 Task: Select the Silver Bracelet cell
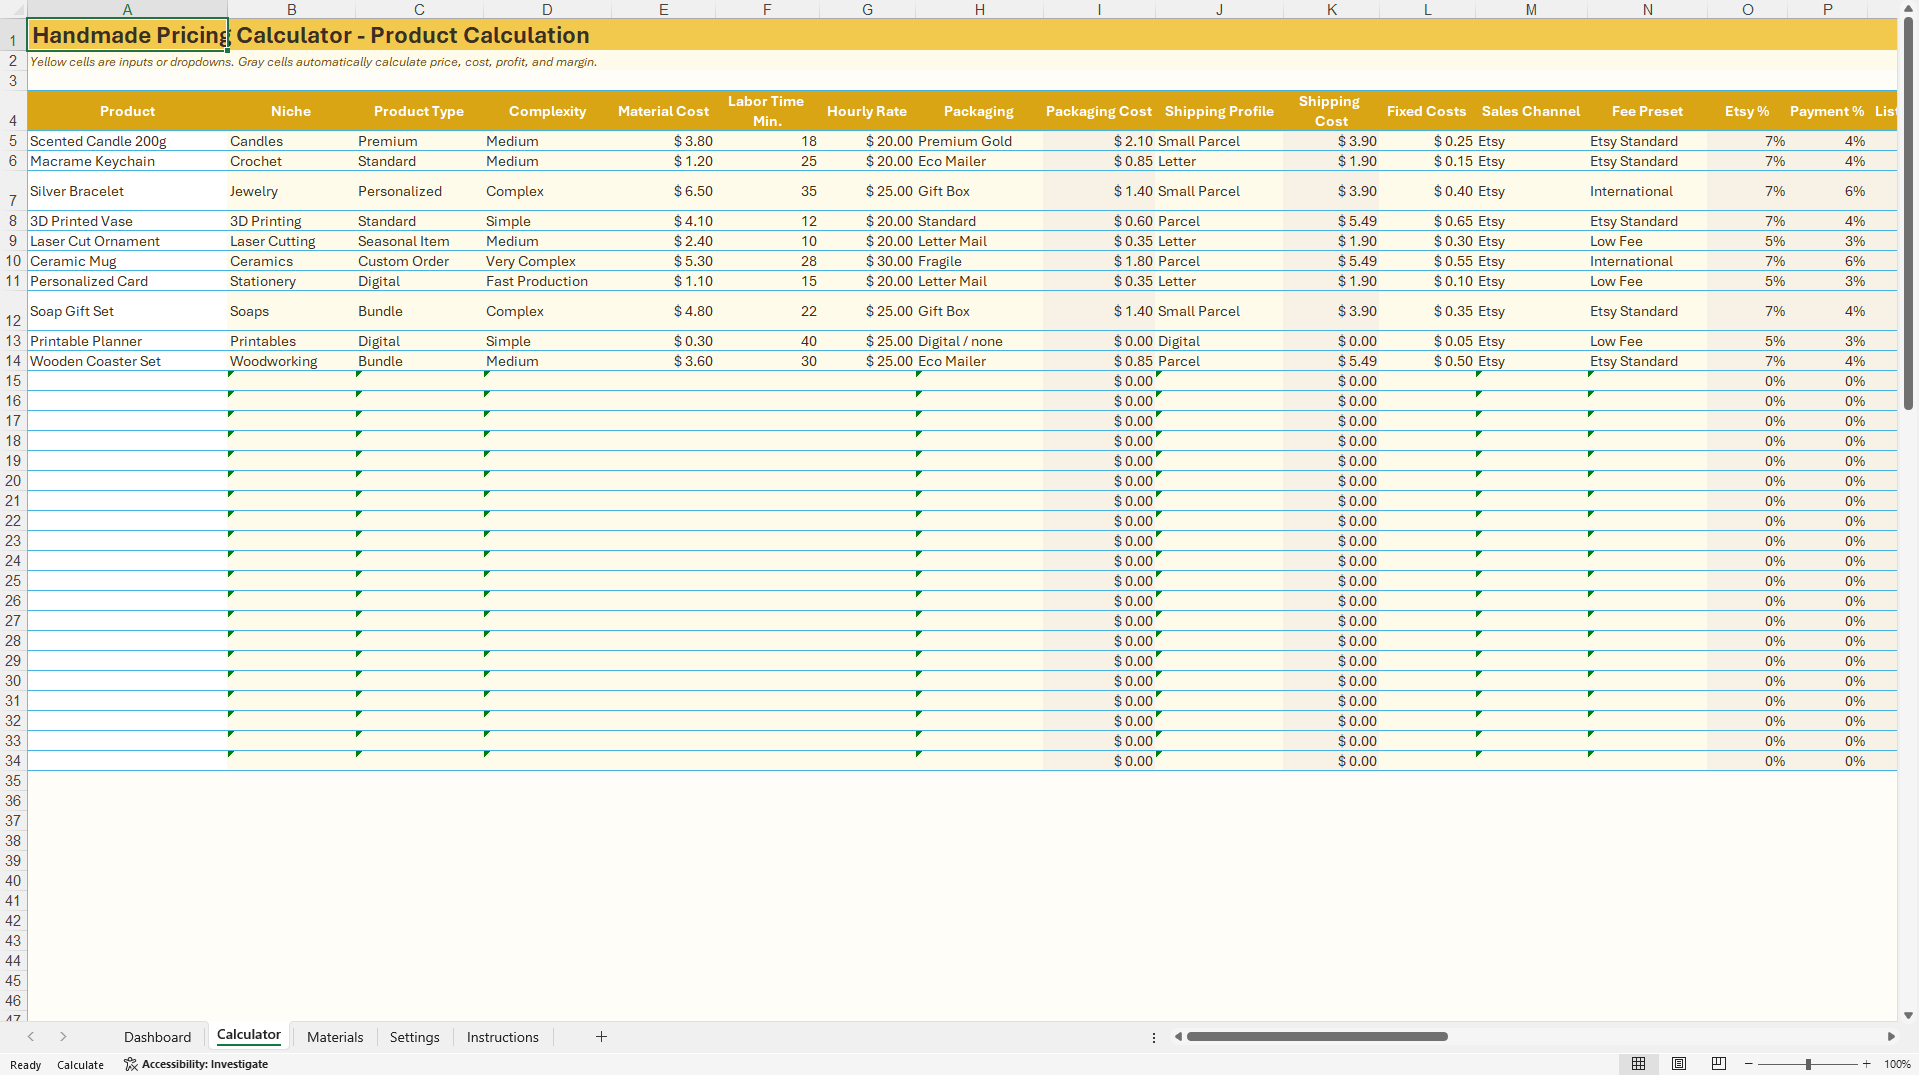pos(127,191)
